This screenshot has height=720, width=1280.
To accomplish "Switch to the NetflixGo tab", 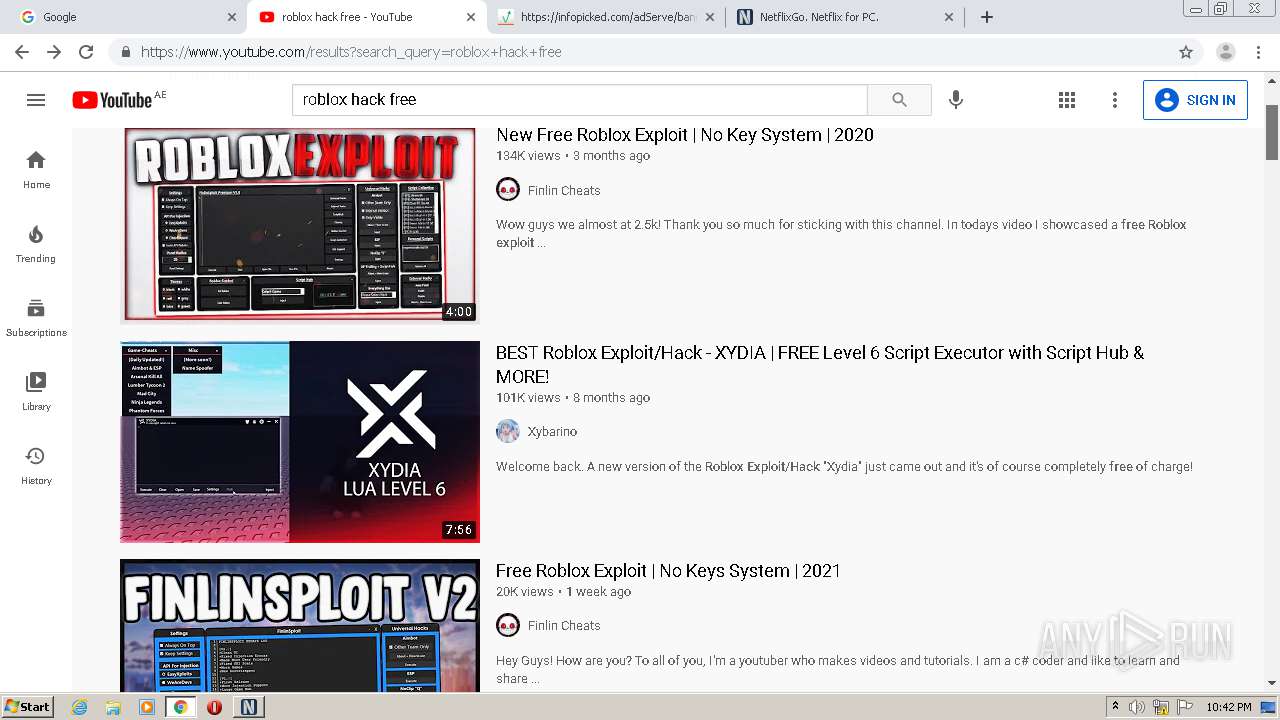I will pyautogui.click(x=845, y=17).
